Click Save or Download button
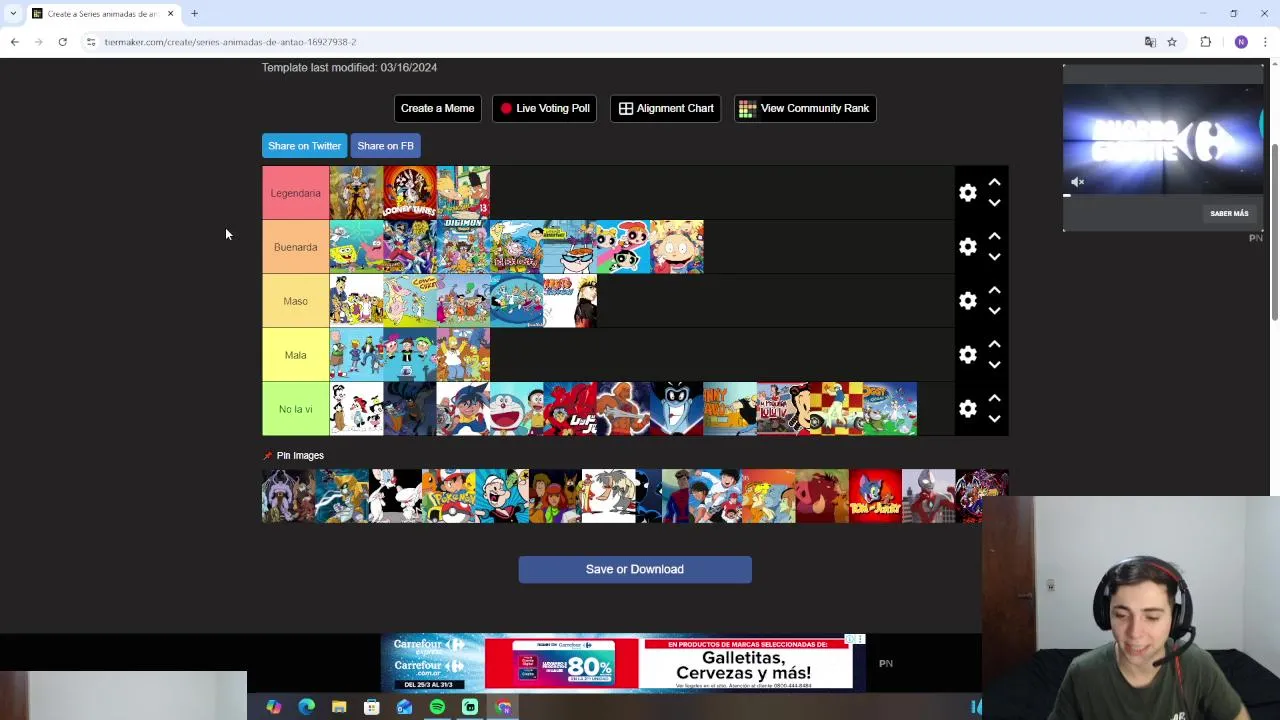This screenshot has width=1280, height=720. 635,569
